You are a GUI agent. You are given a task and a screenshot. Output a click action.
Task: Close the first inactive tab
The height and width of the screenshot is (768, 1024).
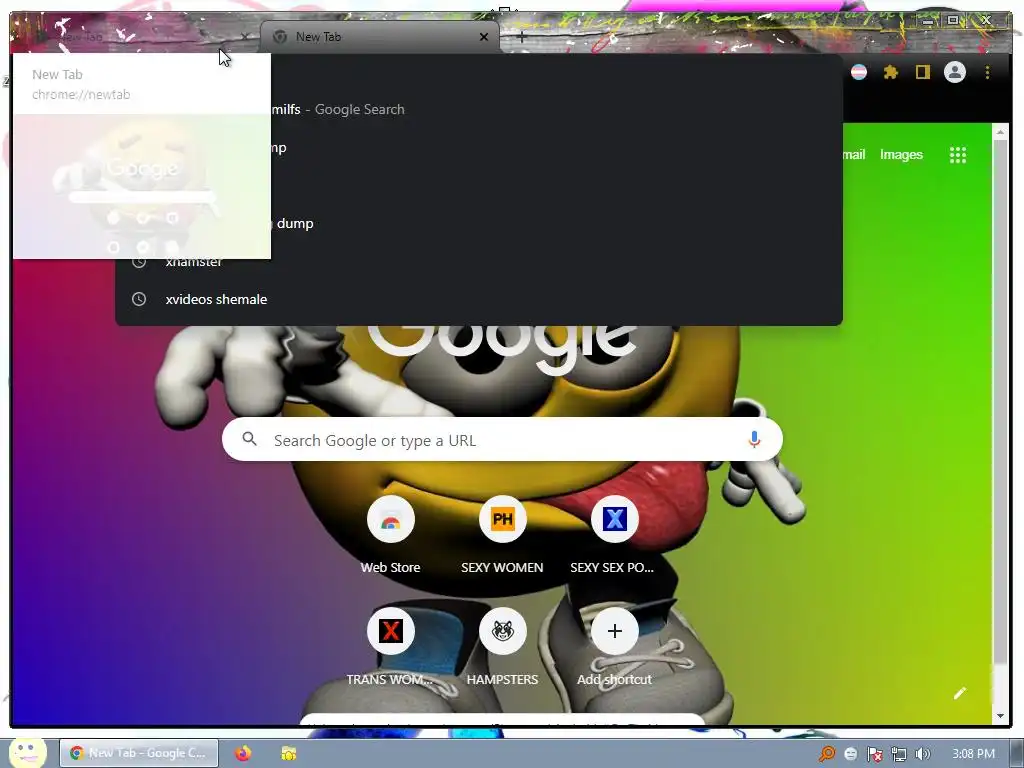pyautogui.click(x=245, y=37)
